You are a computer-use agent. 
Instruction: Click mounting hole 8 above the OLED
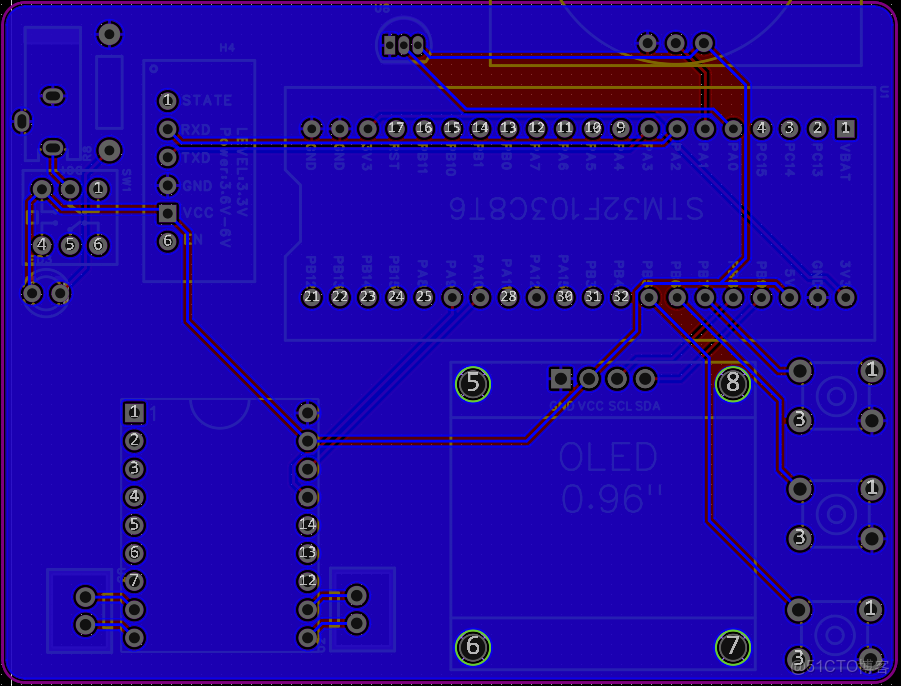click(x=732, y=381)
